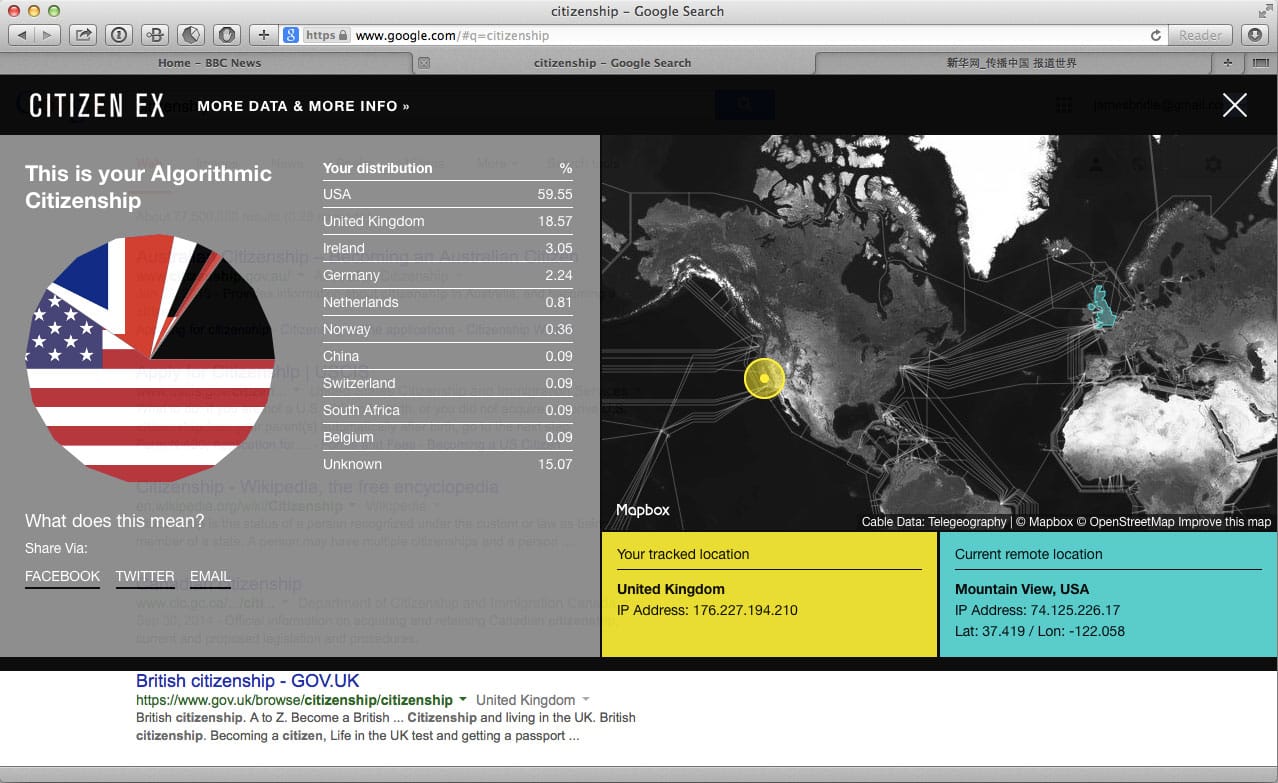Click the Reader button in the address bar
Screen dimensions: 1278x783
pos(1200,35)
